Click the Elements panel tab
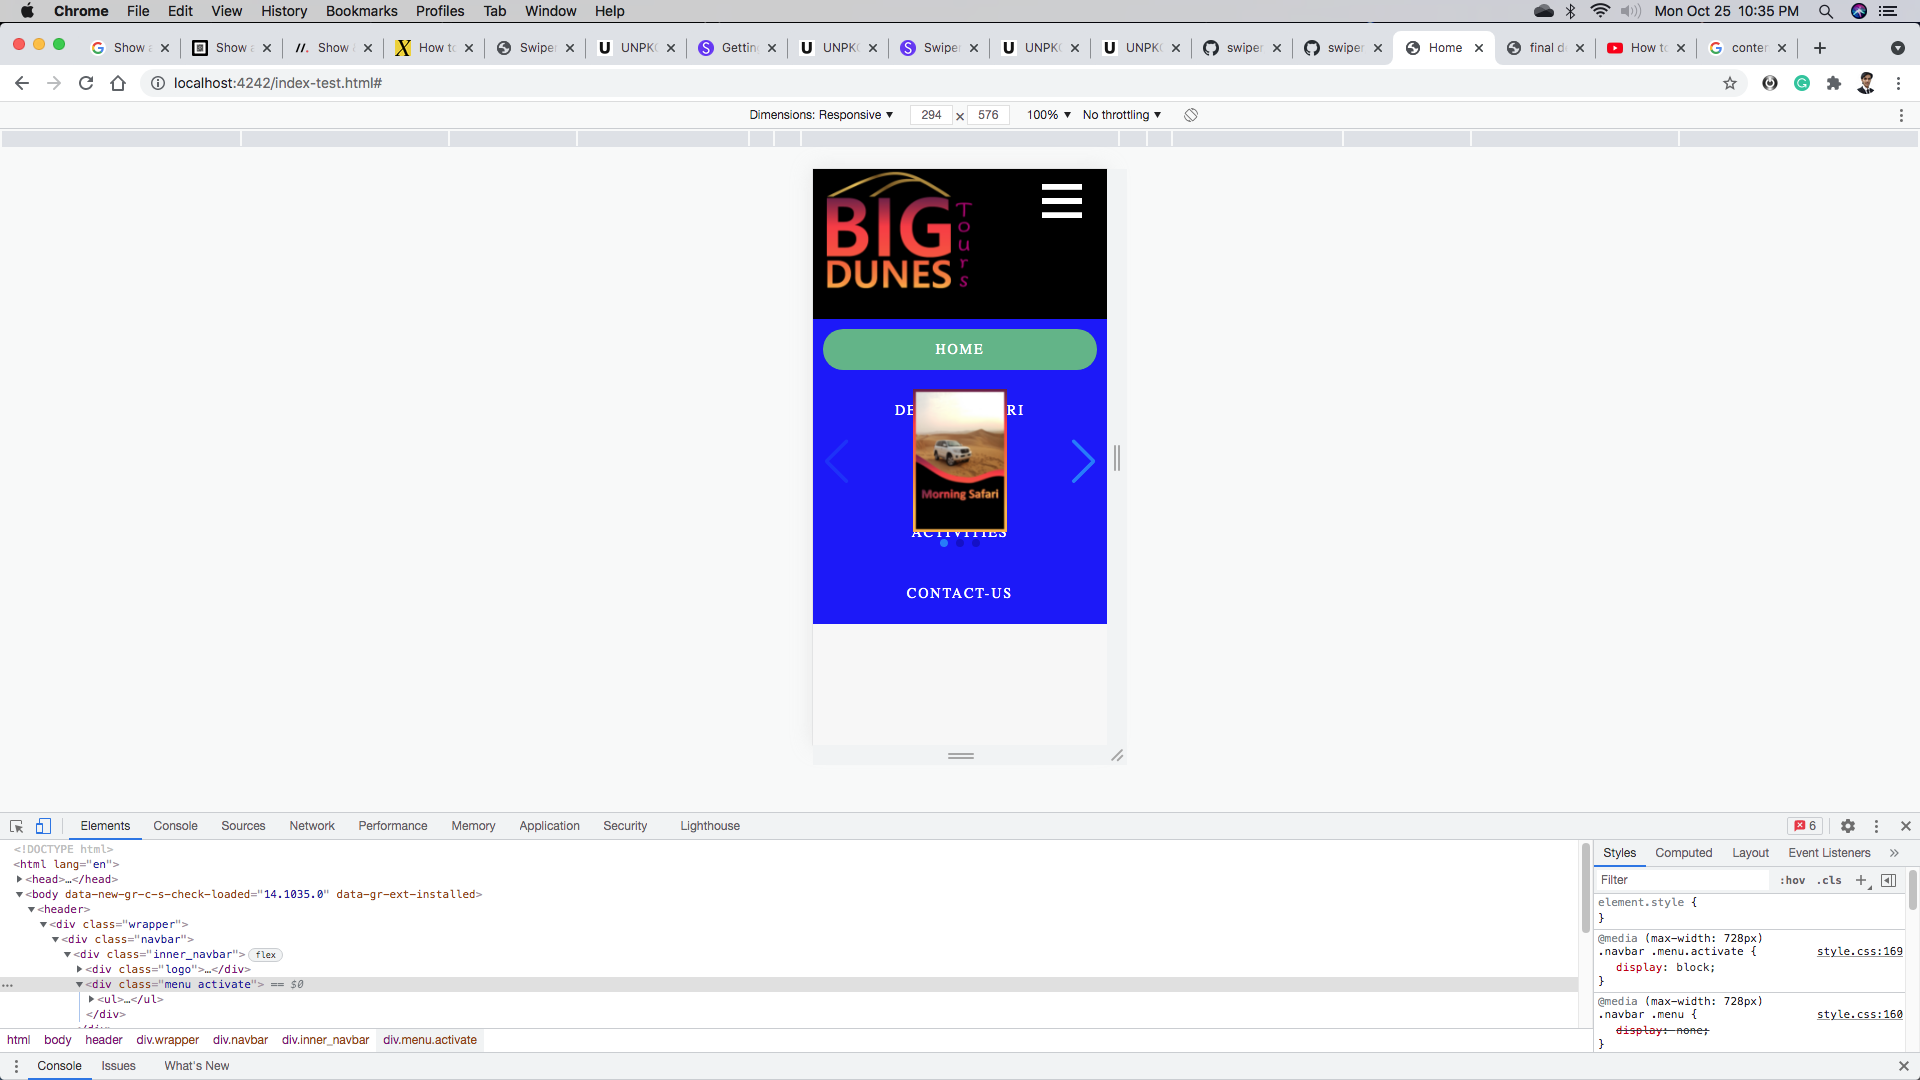1920x1080 pixels. point(105,825)
